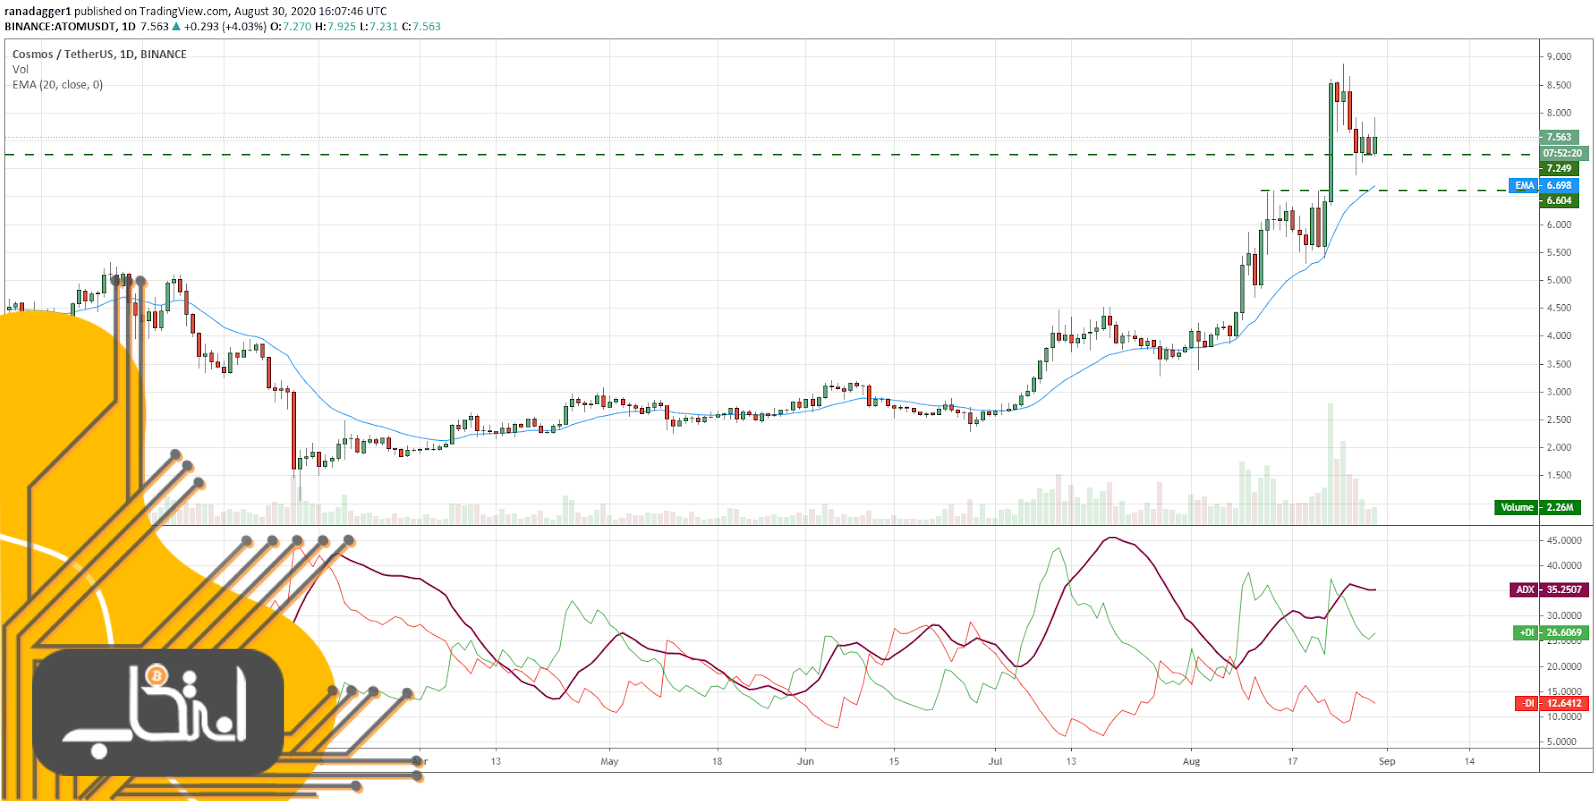
Task: Click the 5.000 price axis label
Action: click(1558, 281)
